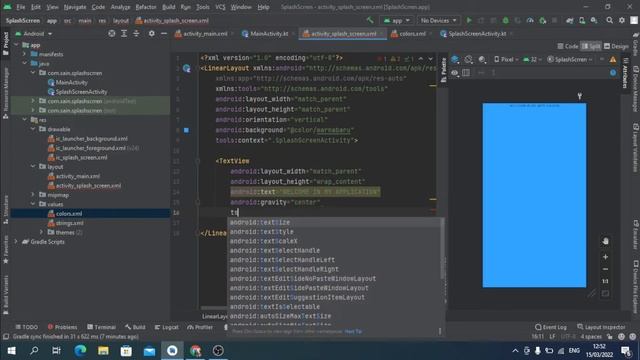This screenshot has width=640, height=360.
Task: Click the design surface layers icon
Action: [x=455, y=60]
